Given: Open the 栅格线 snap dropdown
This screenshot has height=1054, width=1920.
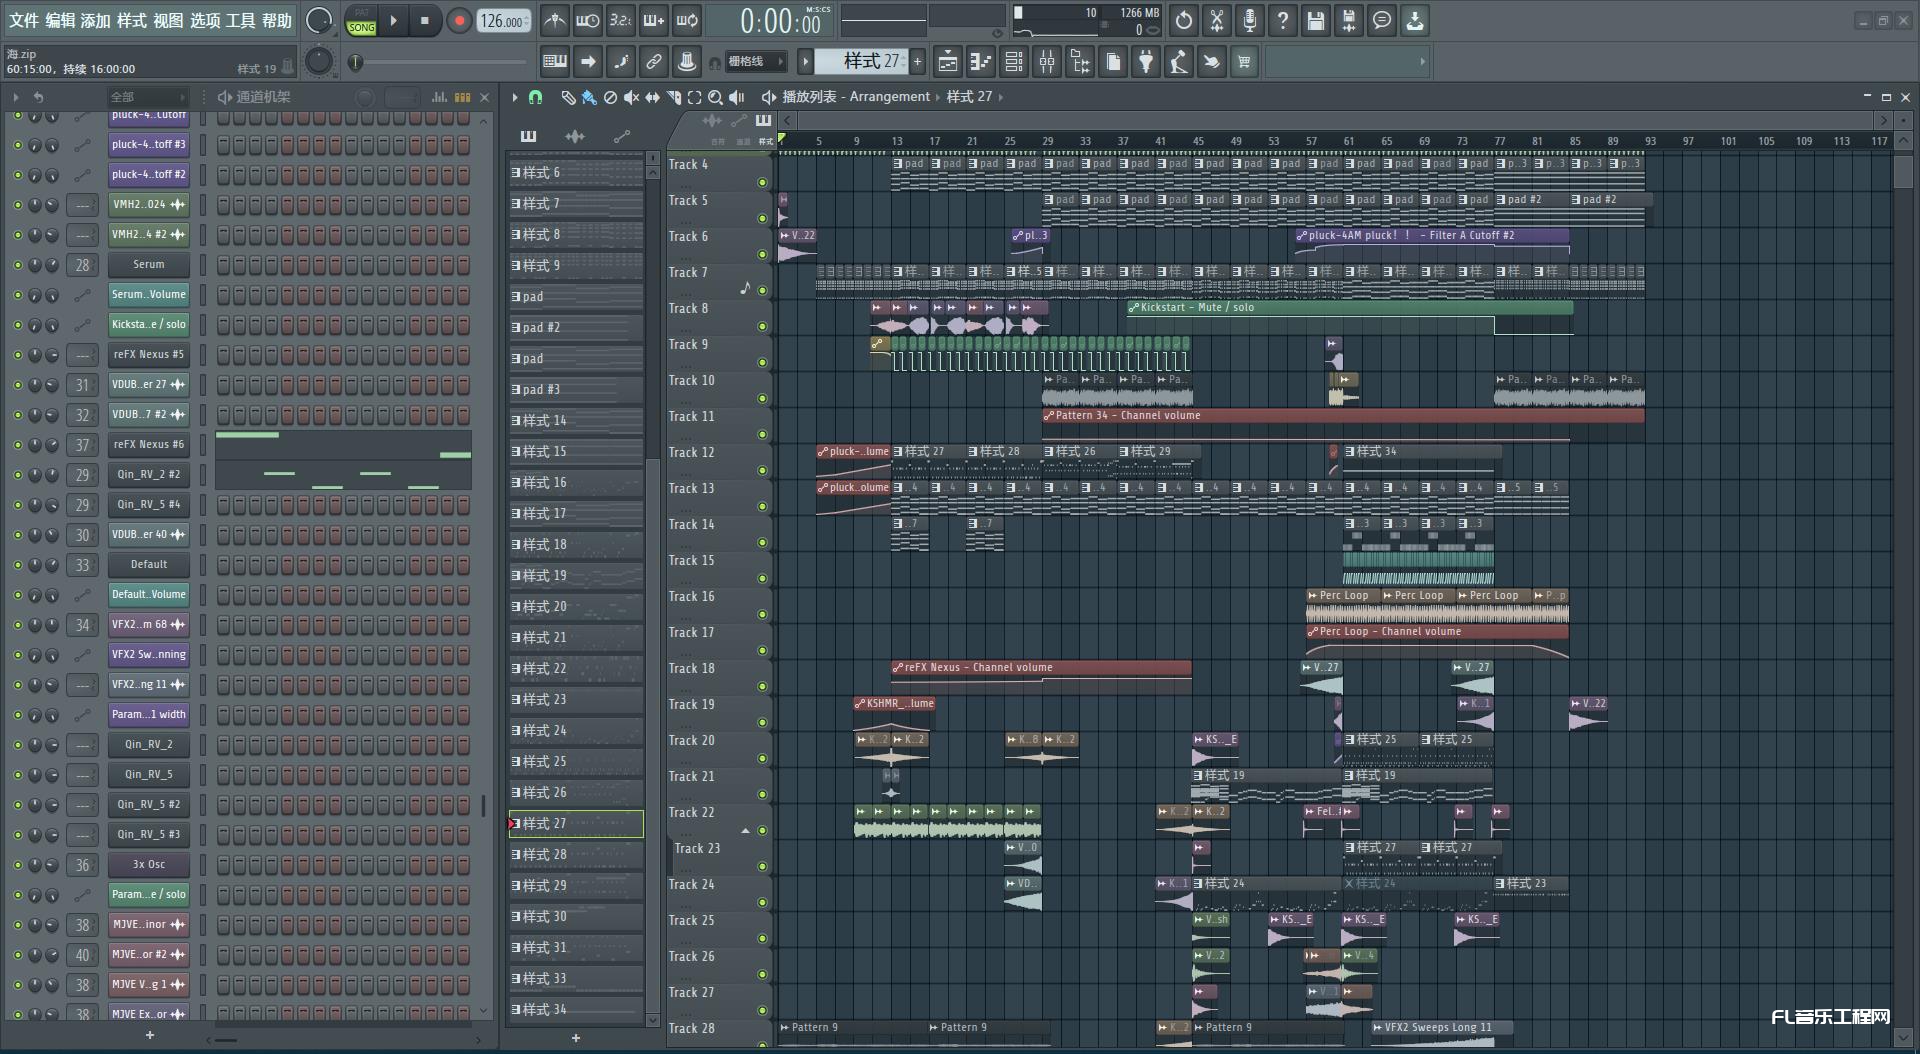Looking at the screenshot, I should pos(758,62).
